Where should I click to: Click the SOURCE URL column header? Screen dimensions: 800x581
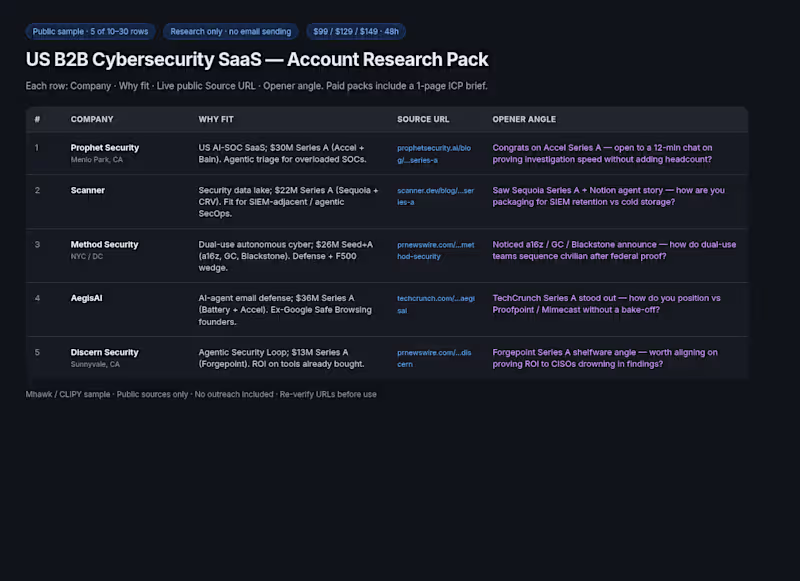tap(423, 119)
